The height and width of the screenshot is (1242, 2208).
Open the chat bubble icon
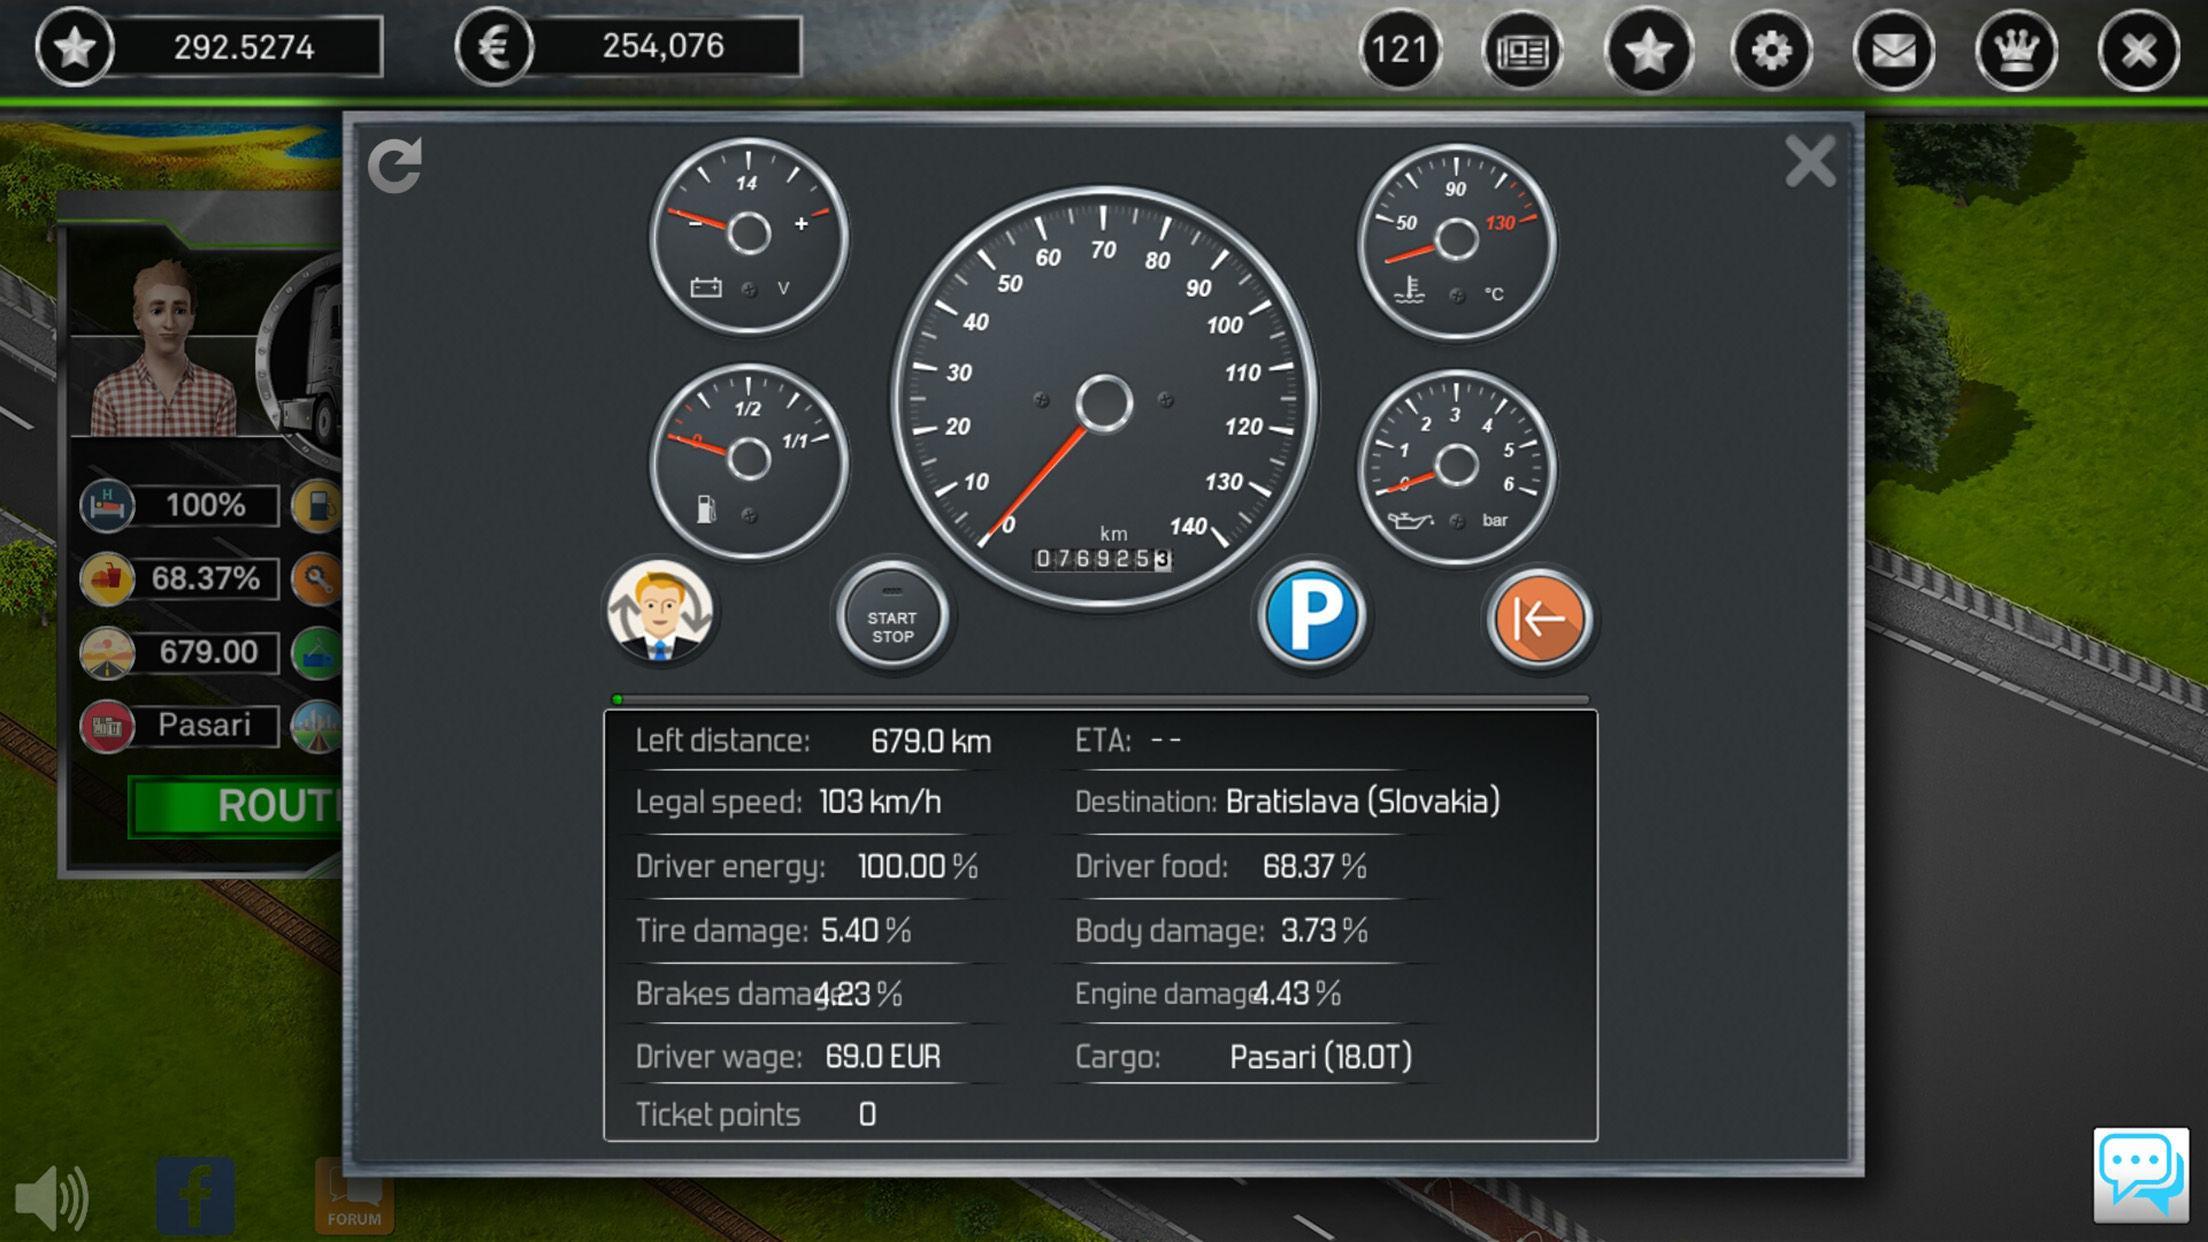click(2141, 1175)
